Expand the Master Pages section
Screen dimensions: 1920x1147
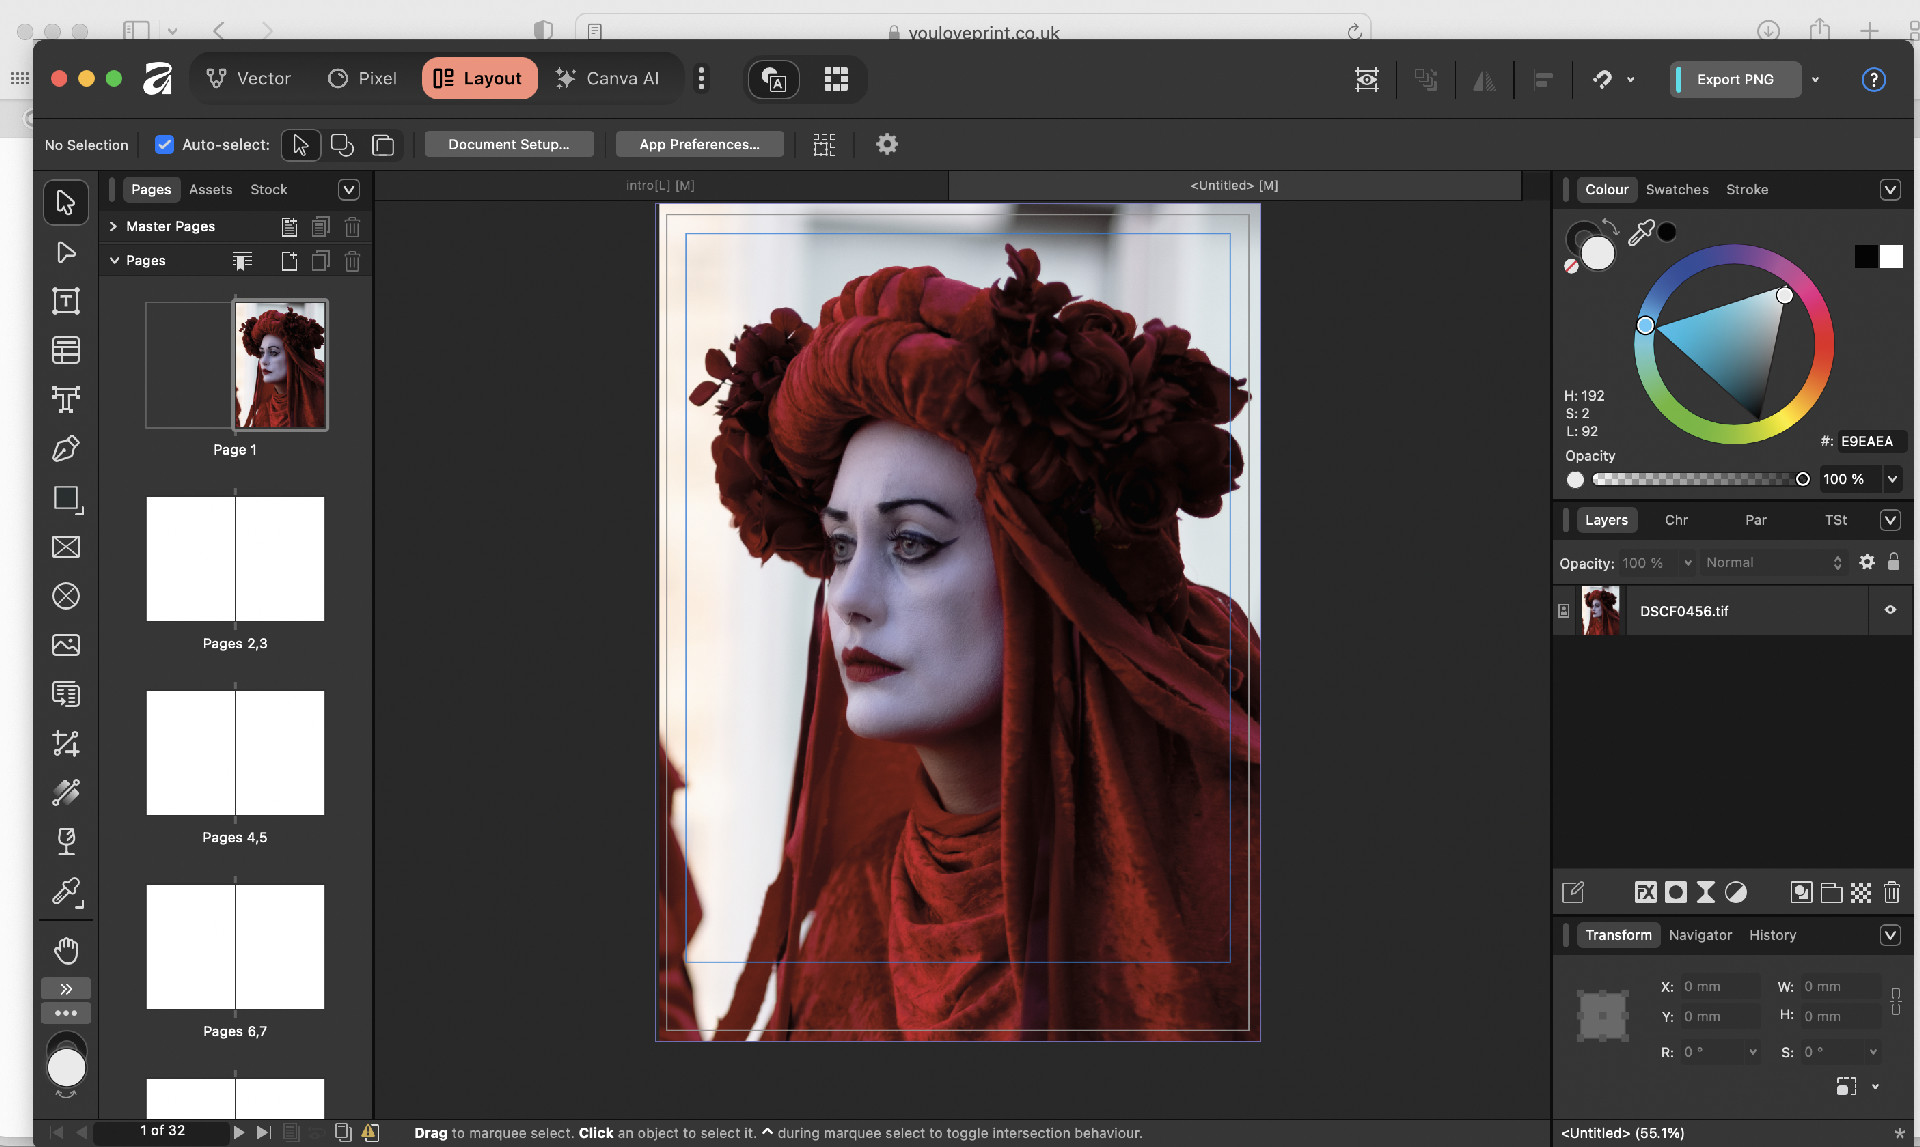(x=114, y=226)
